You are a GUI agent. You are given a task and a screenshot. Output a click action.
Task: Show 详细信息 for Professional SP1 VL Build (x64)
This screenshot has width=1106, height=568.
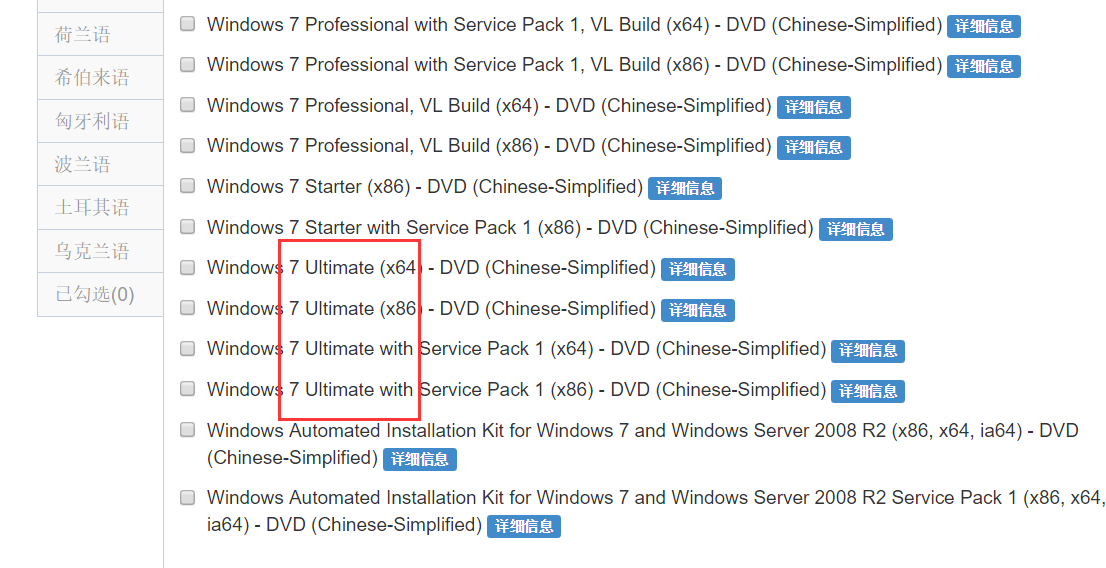pos(984,26)
